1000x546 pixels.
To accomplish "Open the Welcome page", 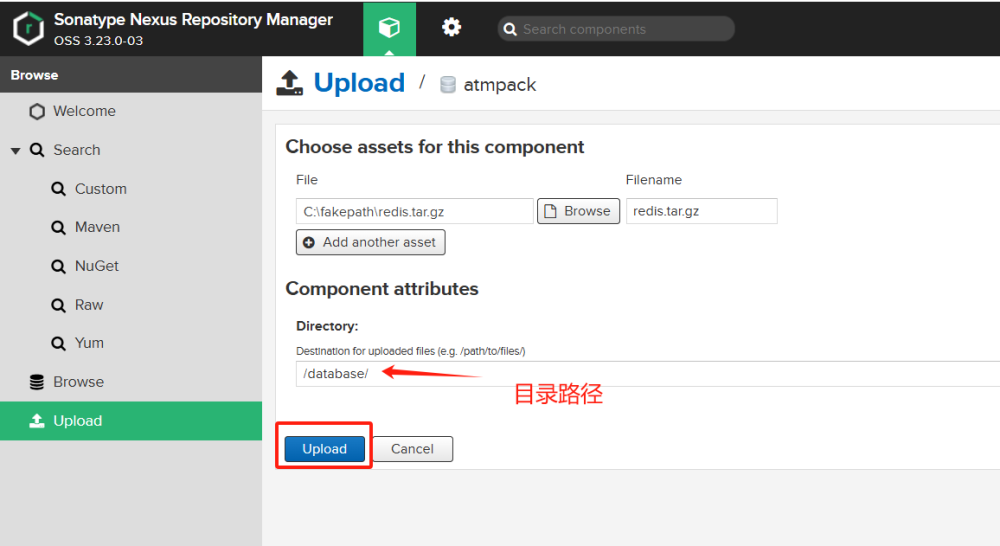I will (x=84, y=111).
